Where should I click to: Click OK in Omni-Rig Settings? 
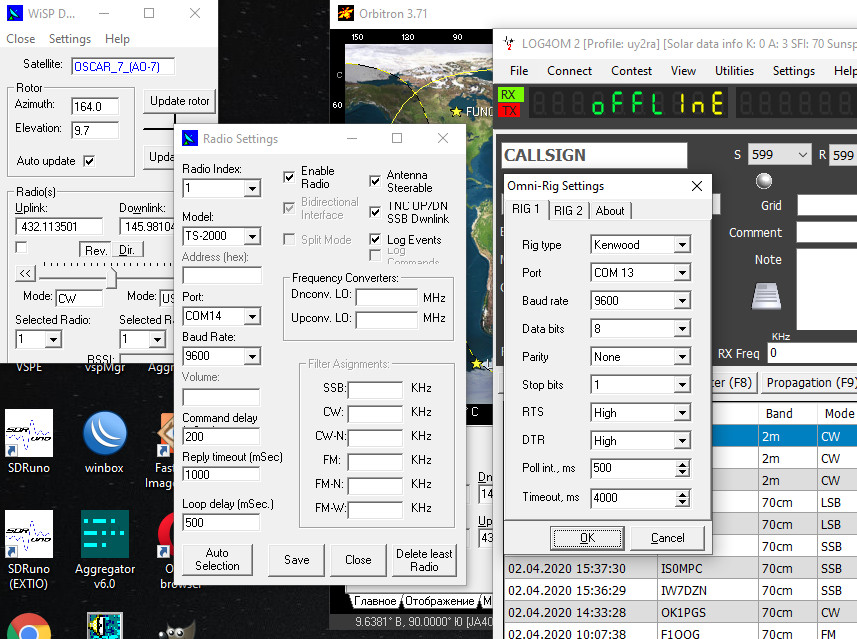point(587,538)
